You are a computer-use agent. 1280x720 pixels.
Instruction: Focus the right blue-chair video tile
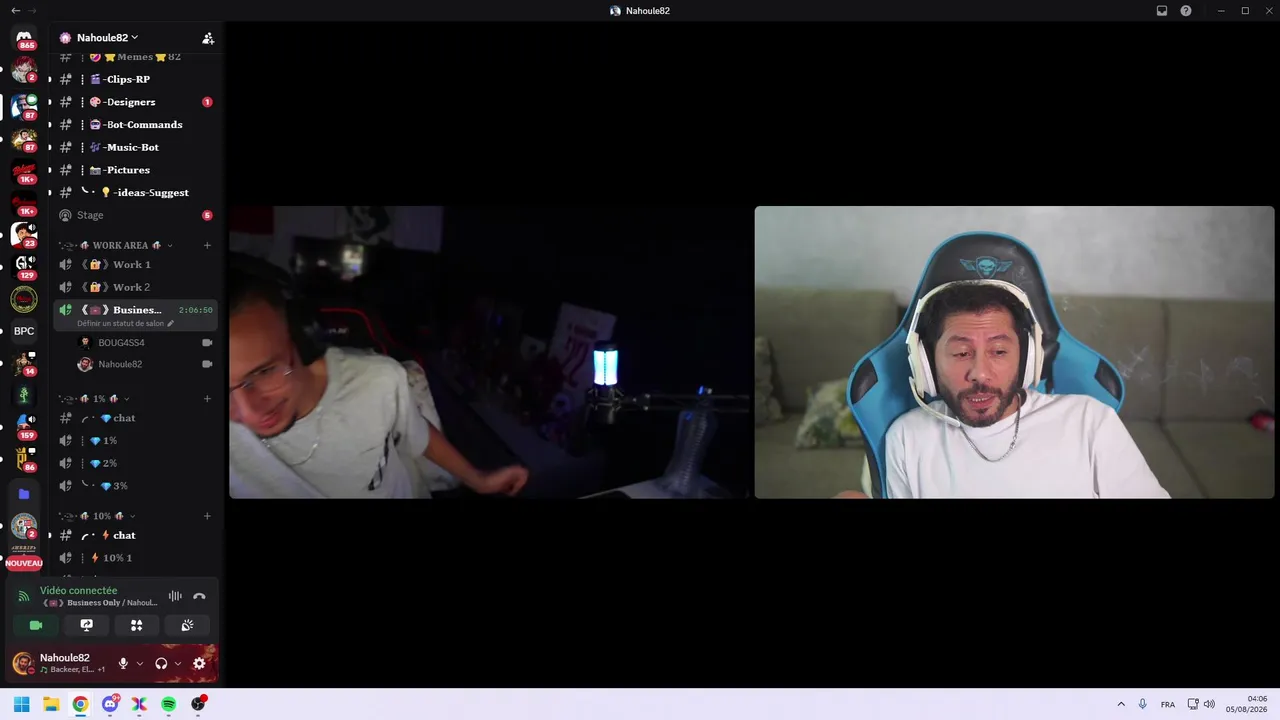coord(1014,352)
